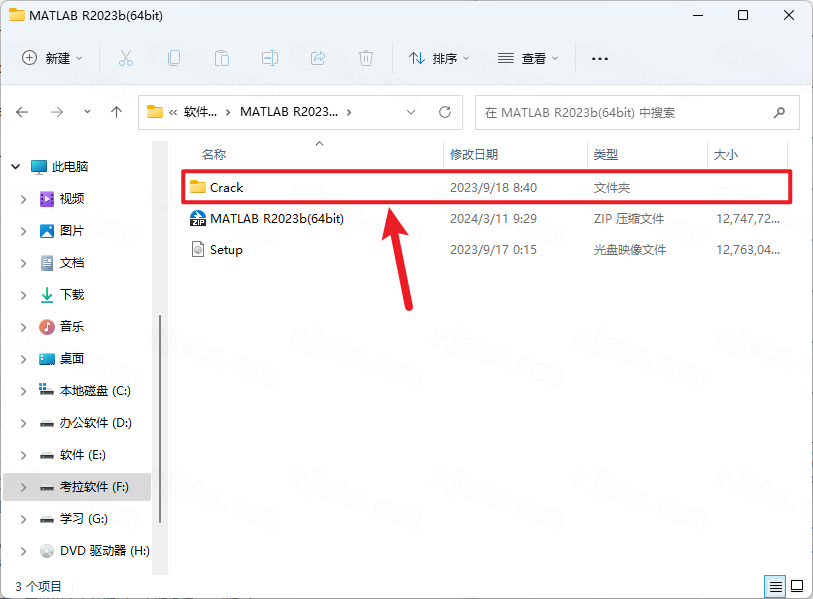Select the Setup disc image file

[226, 250]
